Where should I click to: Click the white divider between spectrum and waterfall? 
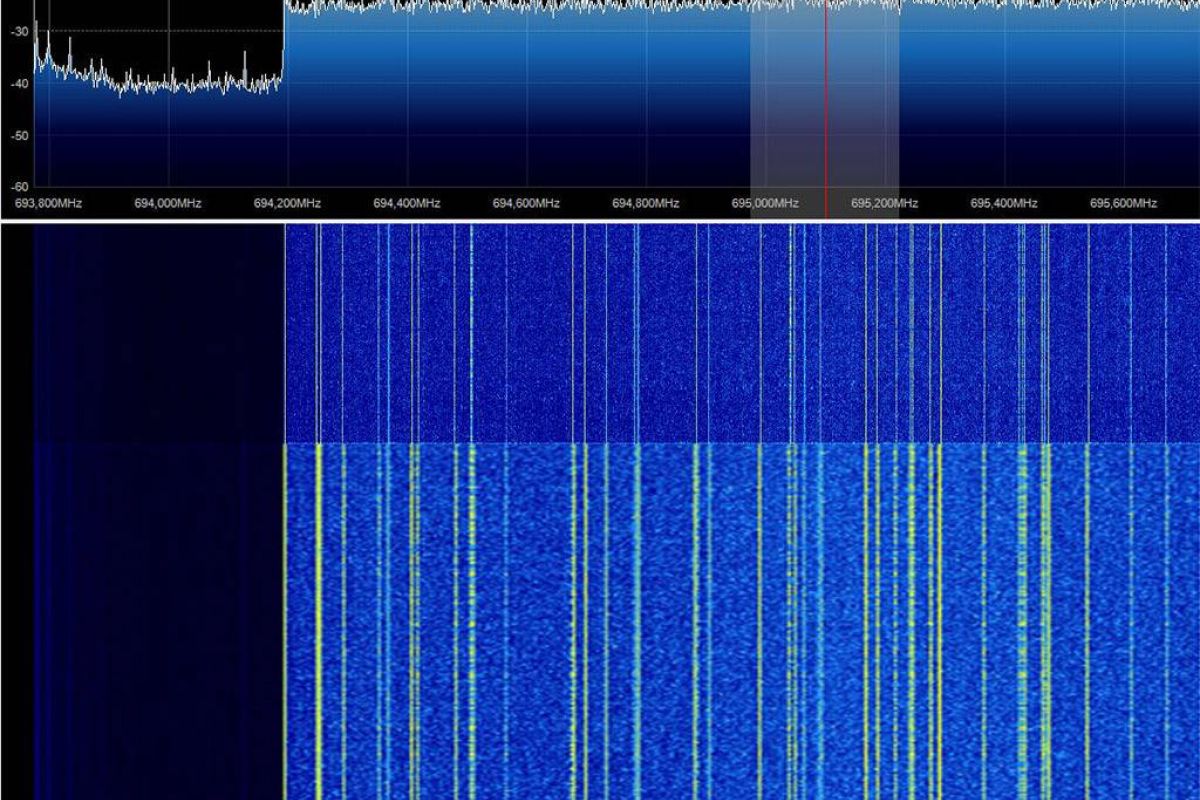(x=600, y=220)
